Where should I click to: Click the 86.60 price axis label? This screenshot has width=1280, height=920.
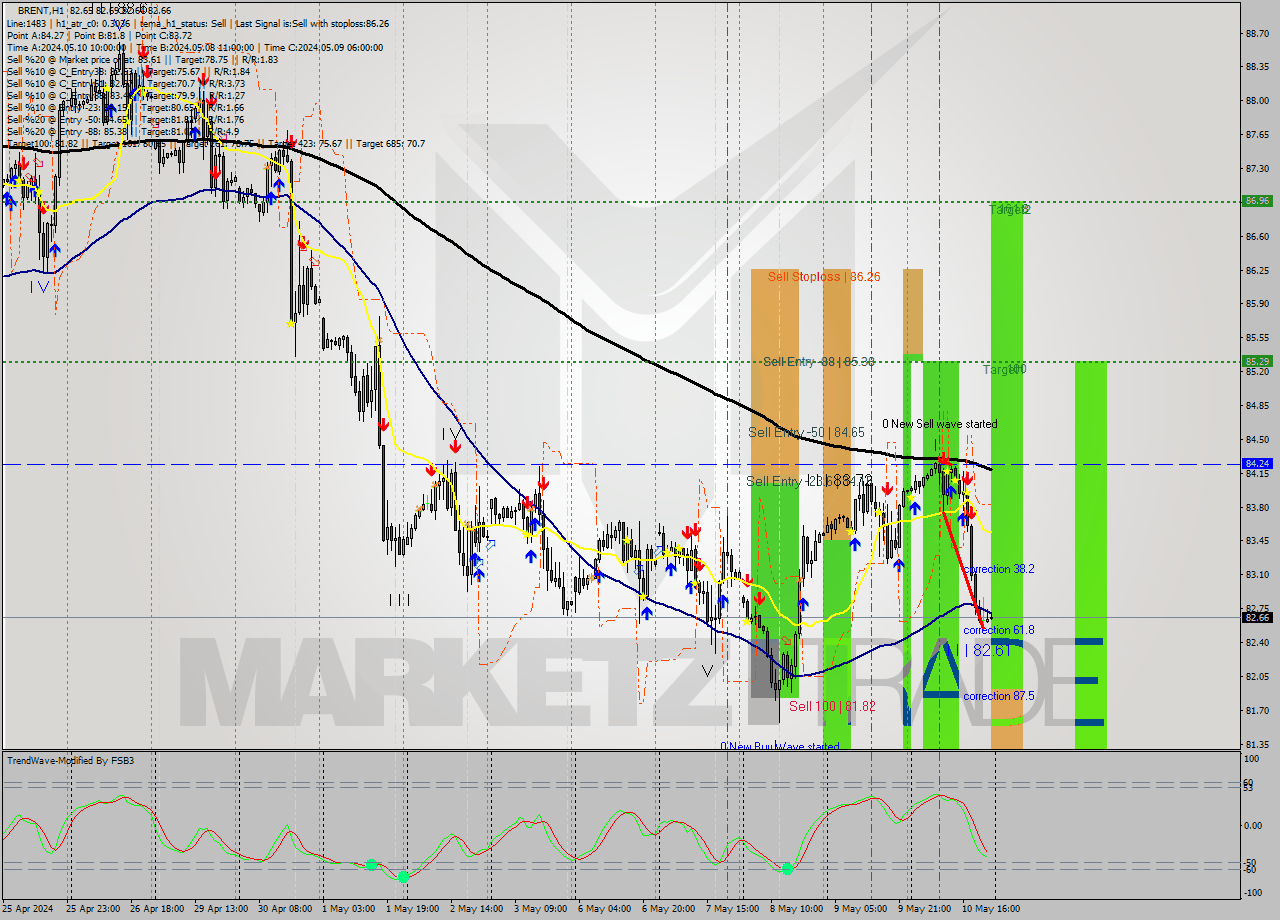coord(1257,236)
